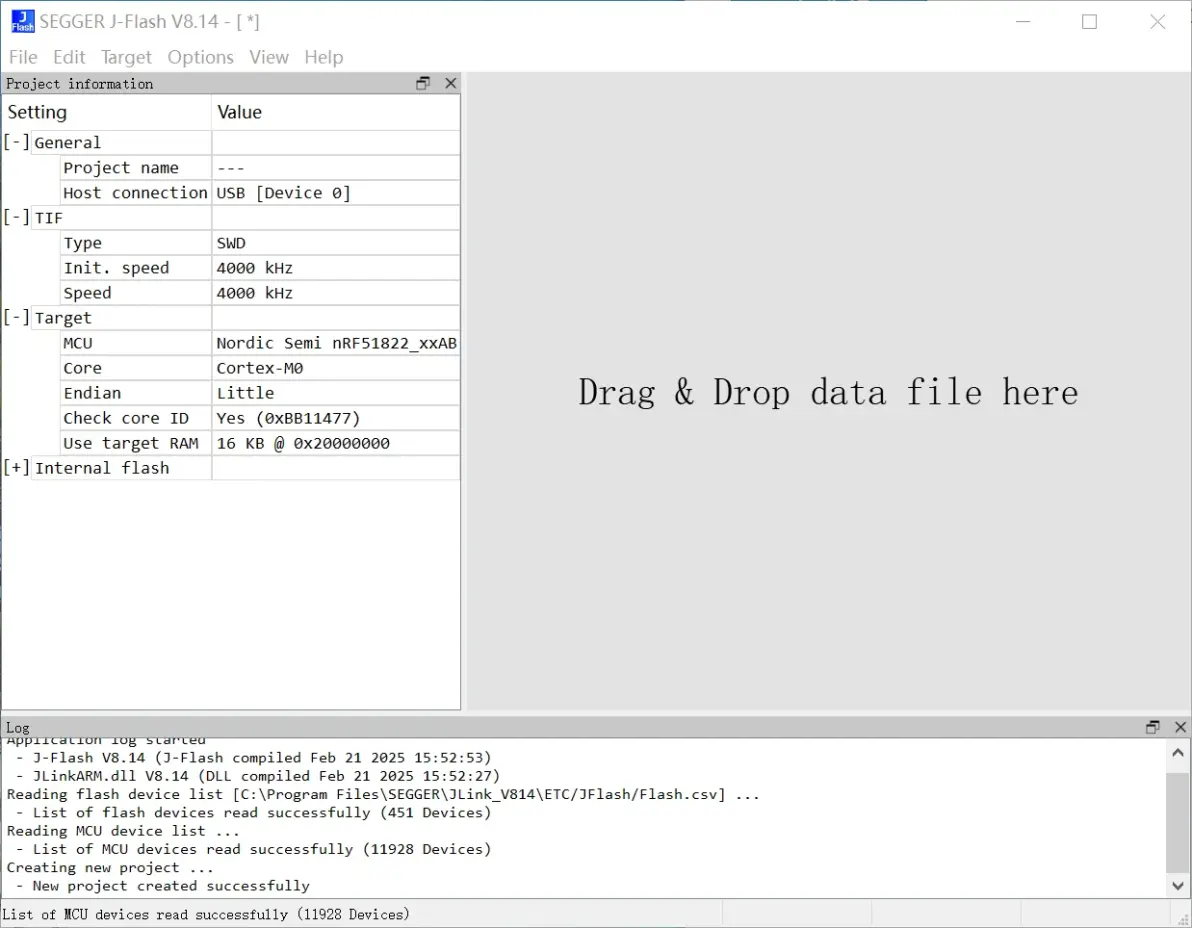Viewport: 1192px width, 928px height.
Task: Click the Cortex-M0 value
Action: (x=260, y=369)
